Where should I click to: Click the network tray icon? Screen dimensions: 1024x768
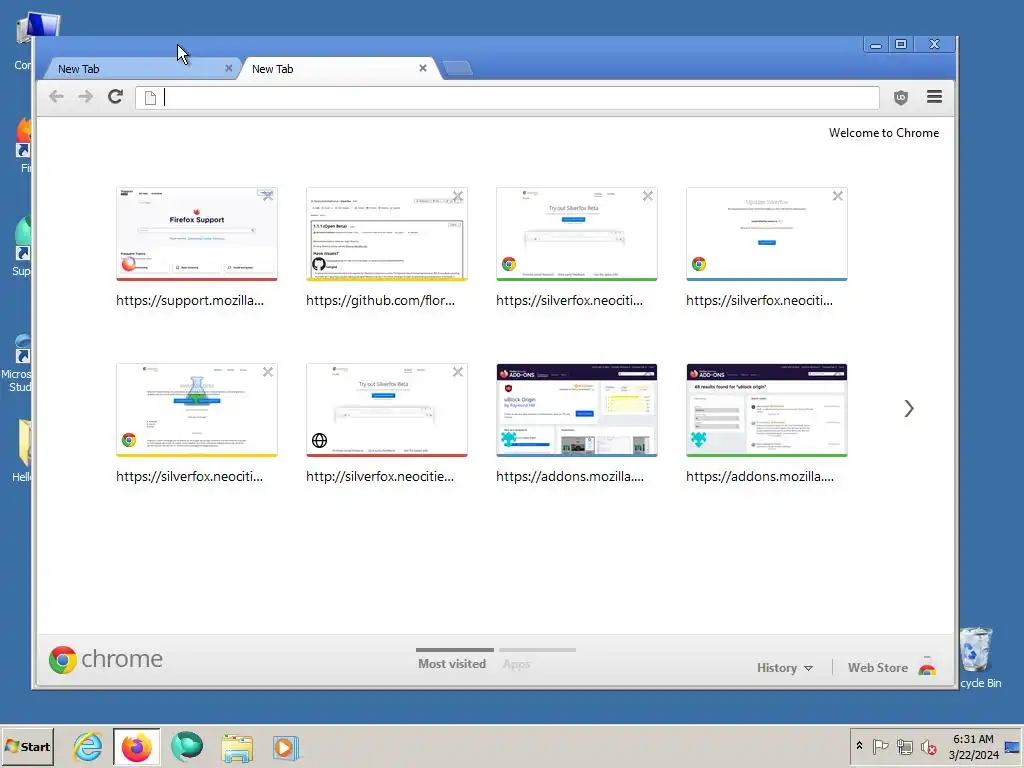904,746
